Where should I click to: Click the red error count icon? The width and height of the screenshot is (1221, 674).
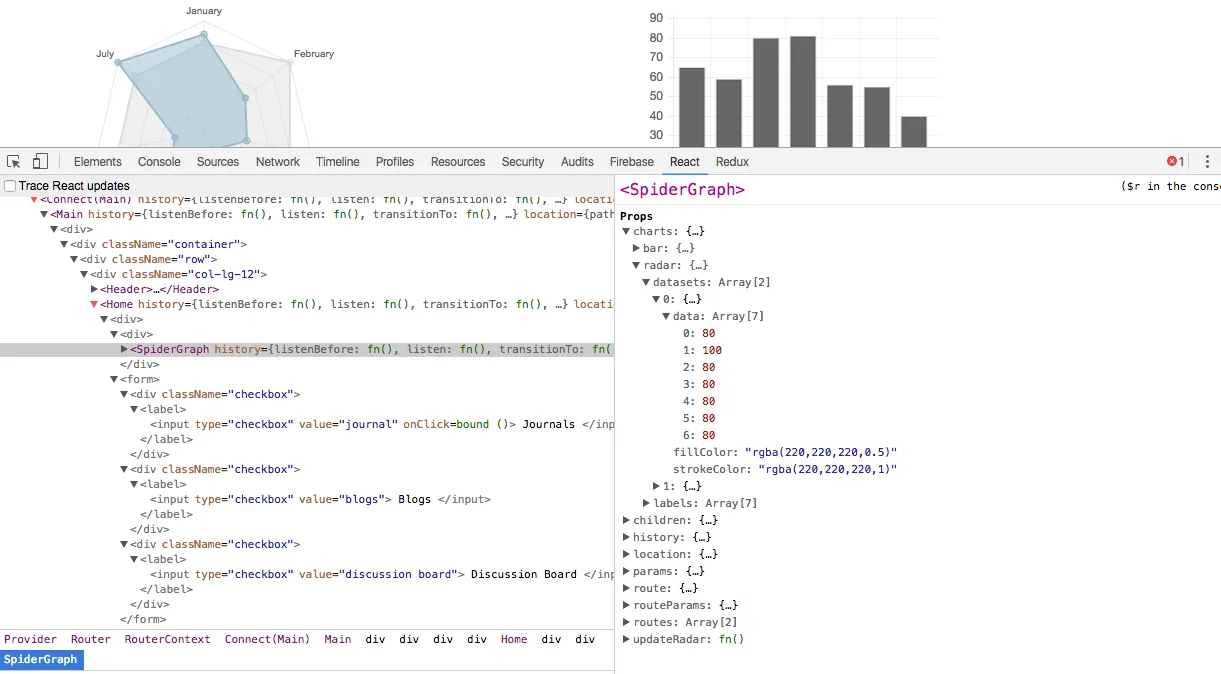(1175, 162)
